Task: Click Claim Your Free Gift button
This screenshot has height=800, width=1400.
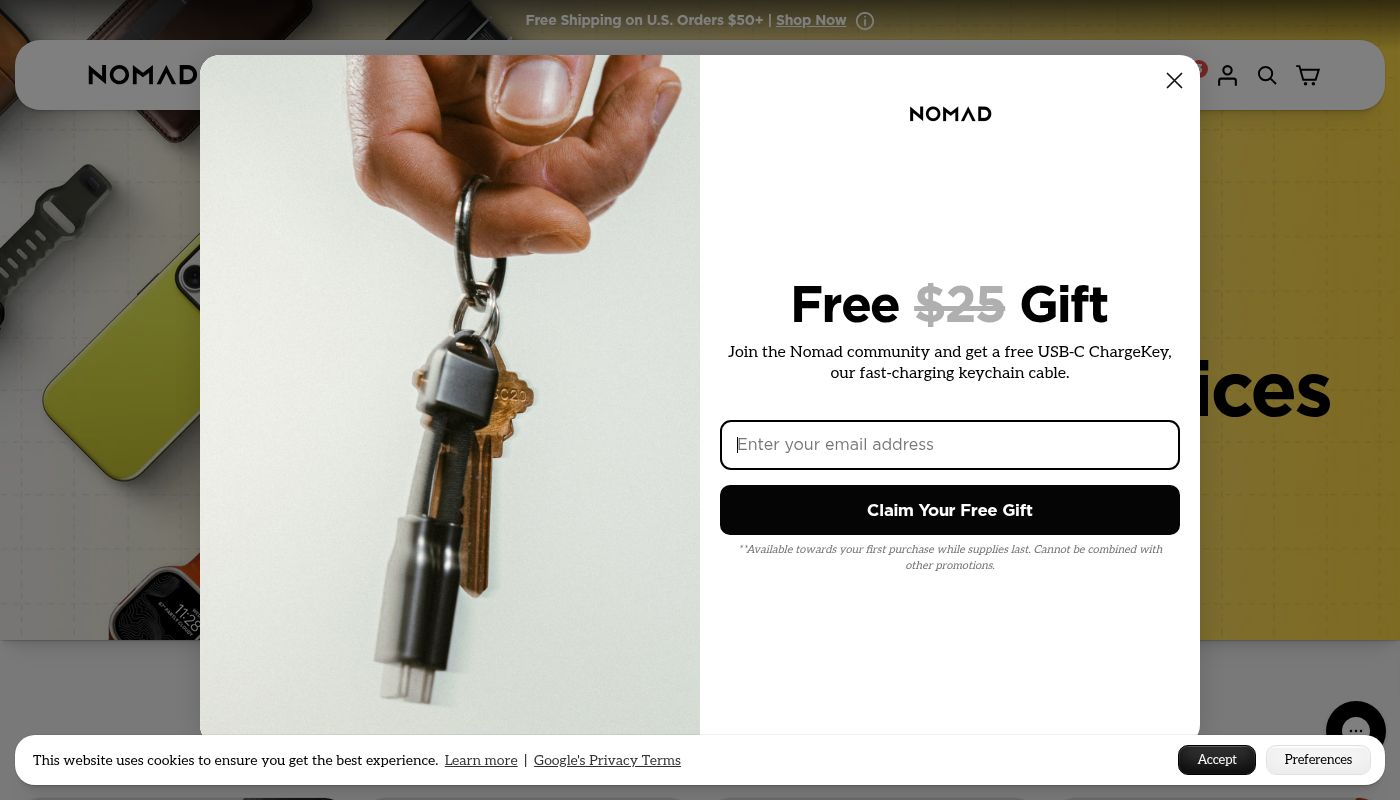Action: pyautogui.click(x=950, y=510)
